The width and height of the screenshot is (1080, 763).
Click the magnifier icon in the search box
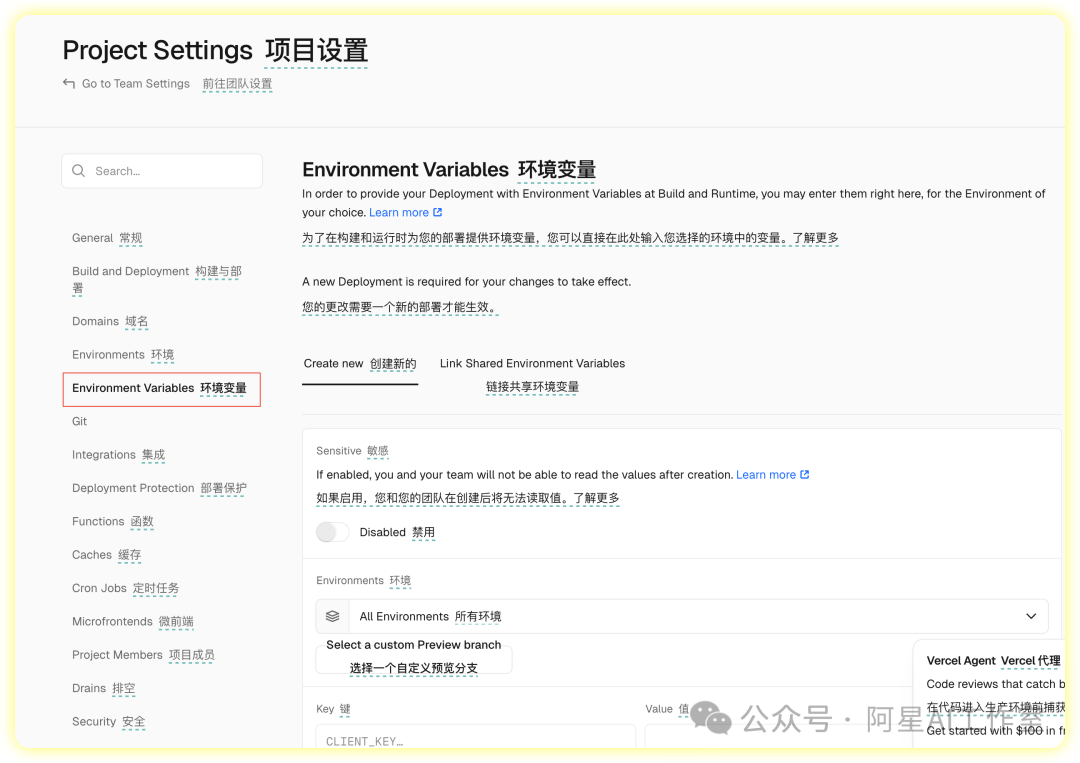(x=79, y=171)
